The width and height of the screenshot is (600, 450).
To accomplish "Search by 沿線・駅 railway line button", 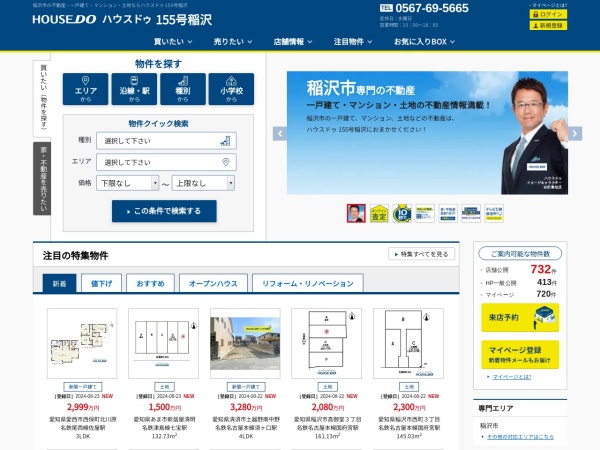I will click(134, 89).
